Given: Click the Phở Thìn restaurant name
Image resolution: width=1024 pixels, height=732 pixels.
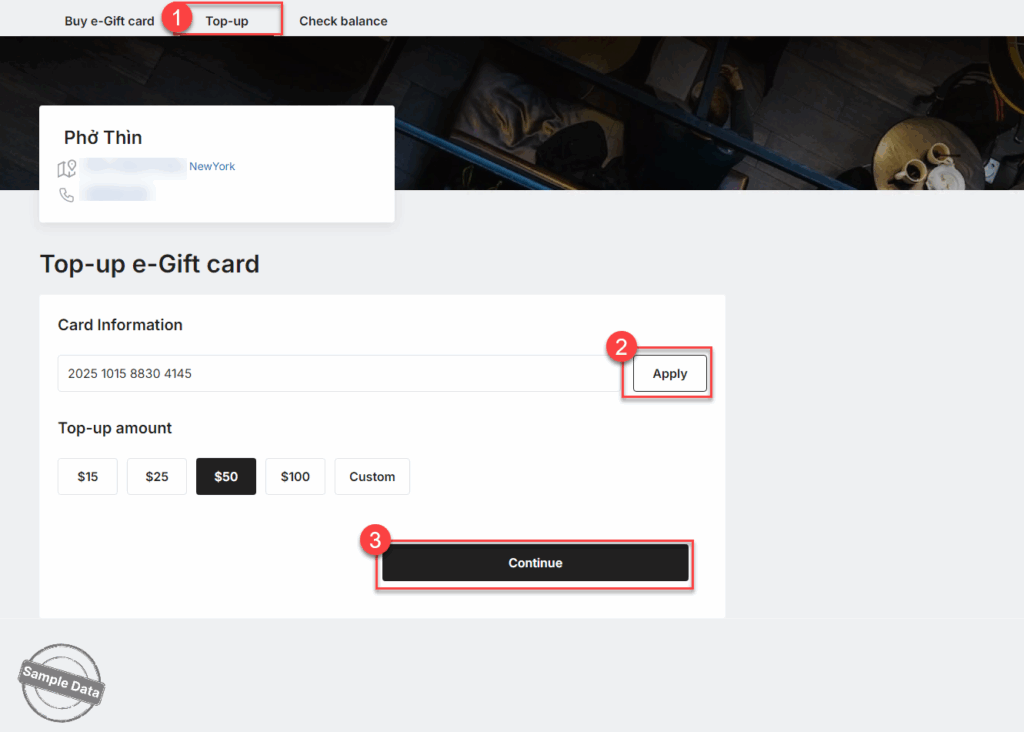Looking at the screenshot, I should click(x=103, y=138).
